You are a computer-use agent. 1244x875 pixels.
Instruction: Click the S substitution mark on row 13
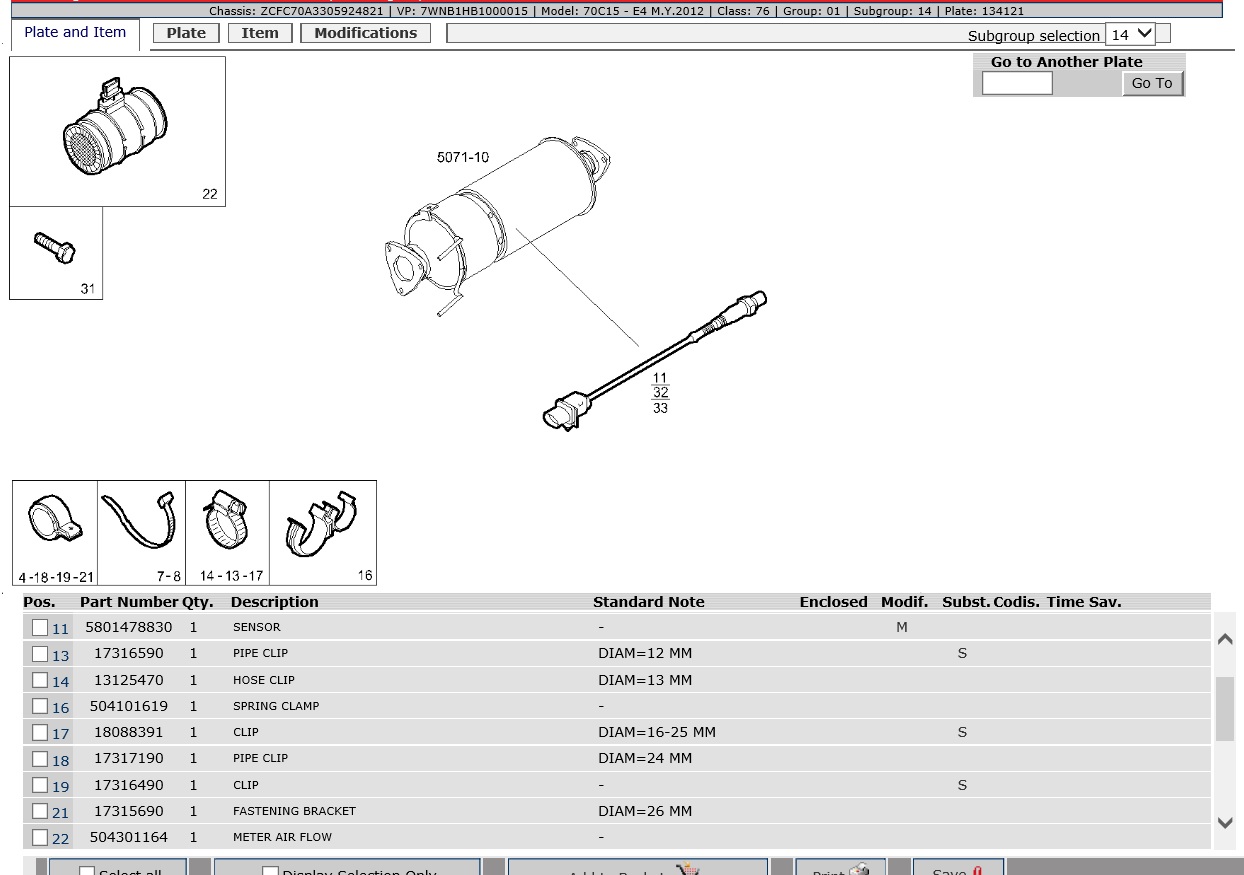point(962,653)
